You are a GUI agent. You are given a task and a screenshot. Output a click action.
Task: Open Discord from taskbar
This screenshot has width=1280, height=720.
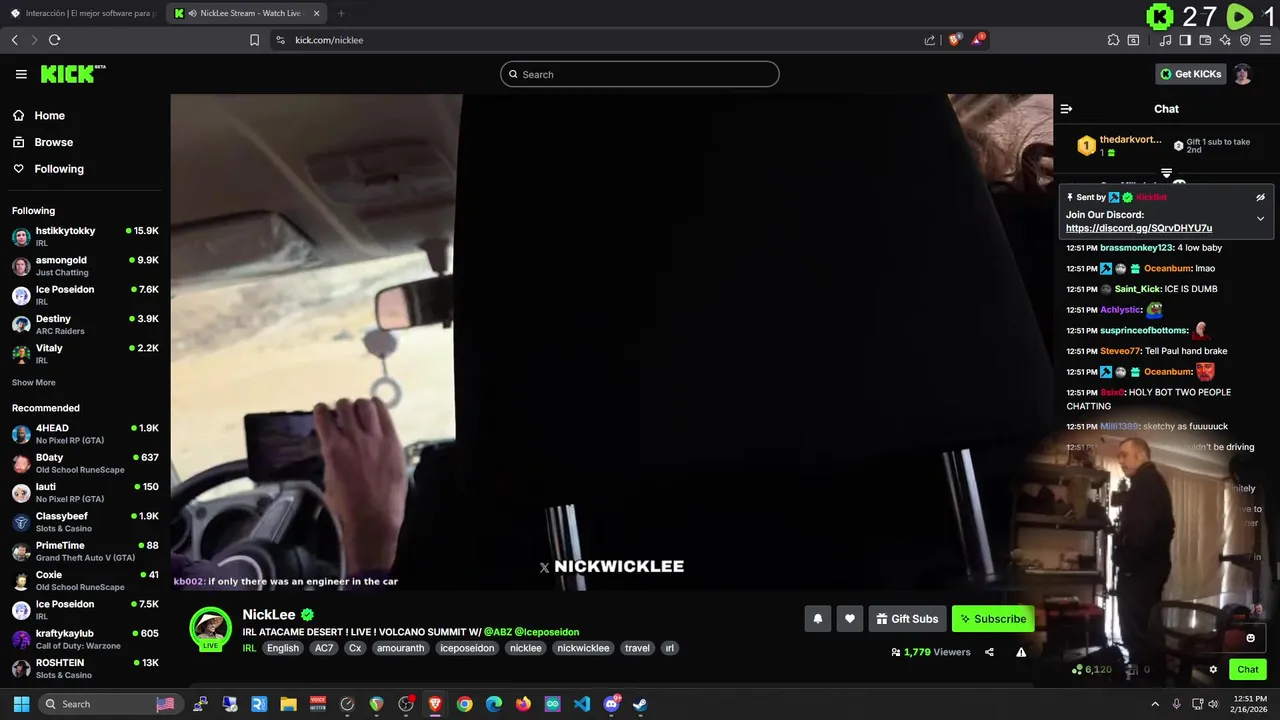click(612, 704)
